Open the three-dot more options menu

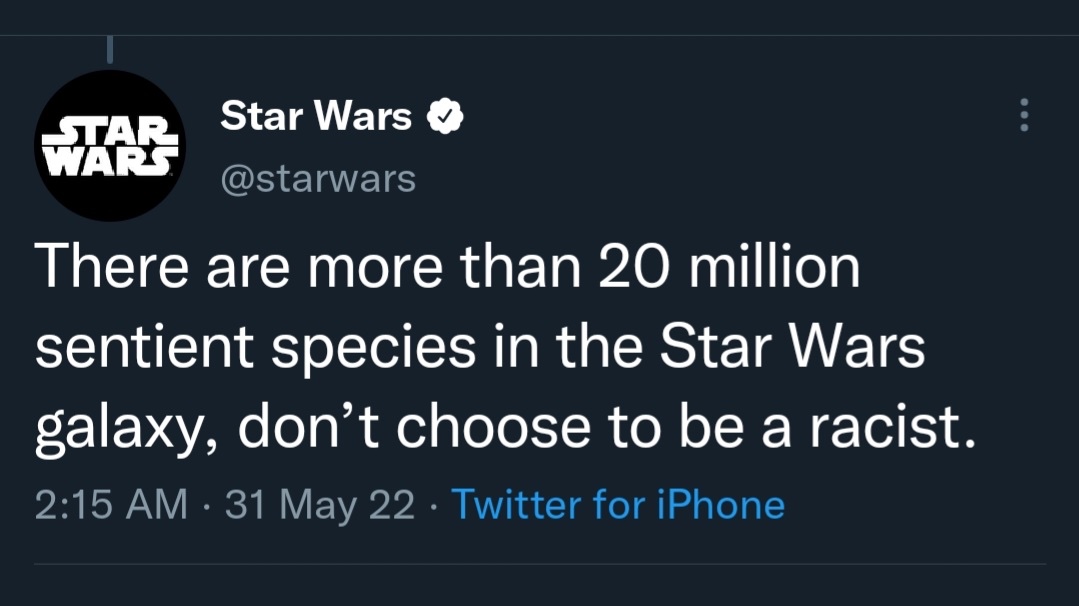tap(1023, 116)
